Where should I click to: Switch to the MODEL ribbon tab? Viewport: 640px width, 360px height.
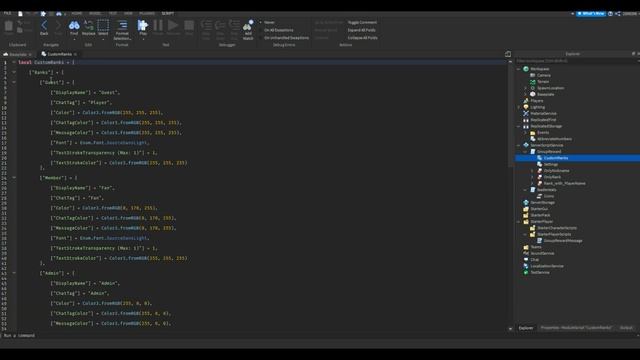click(x=95, y=13)
